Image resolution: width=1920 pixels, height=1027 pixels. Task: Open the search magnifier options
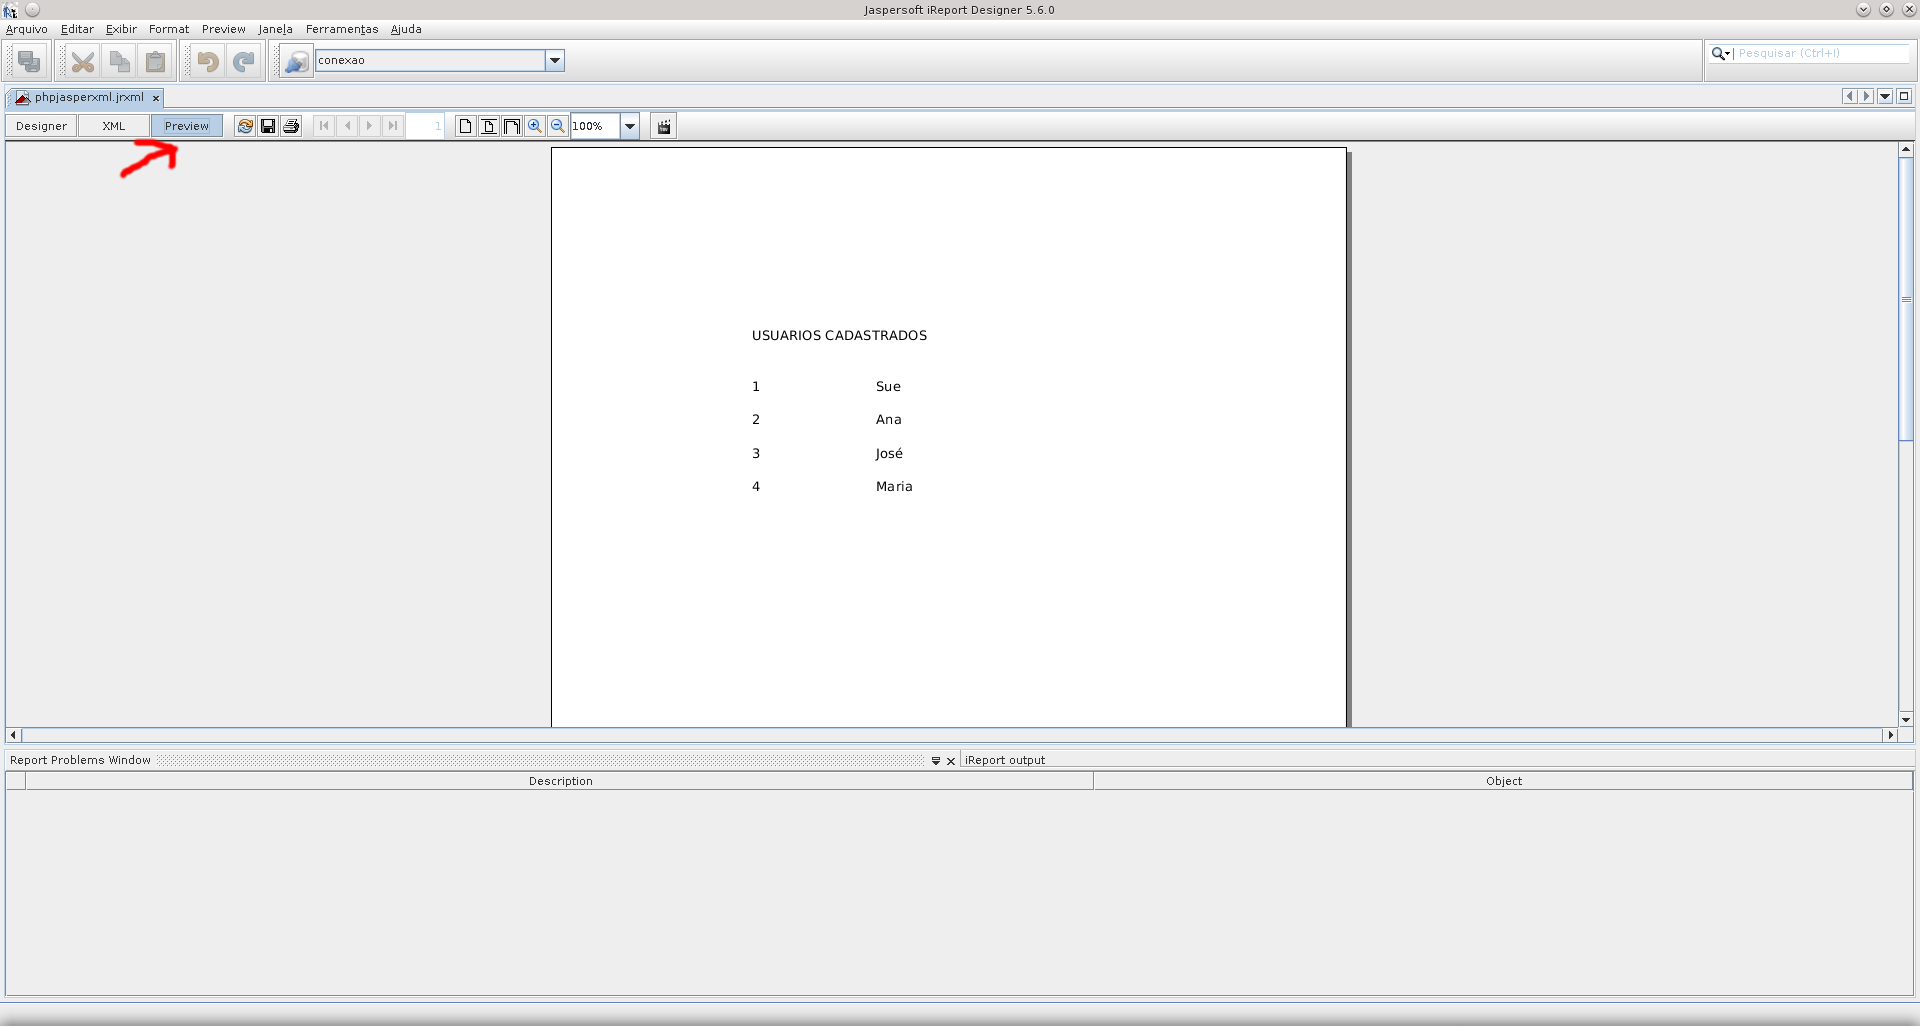(x=1721, y=54)
